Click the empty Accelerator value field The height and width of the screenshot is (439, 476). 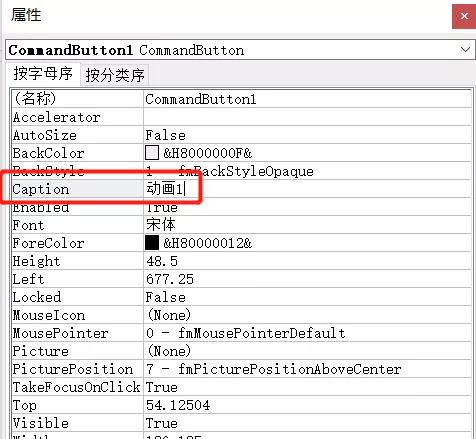click(x=308, y=117)
